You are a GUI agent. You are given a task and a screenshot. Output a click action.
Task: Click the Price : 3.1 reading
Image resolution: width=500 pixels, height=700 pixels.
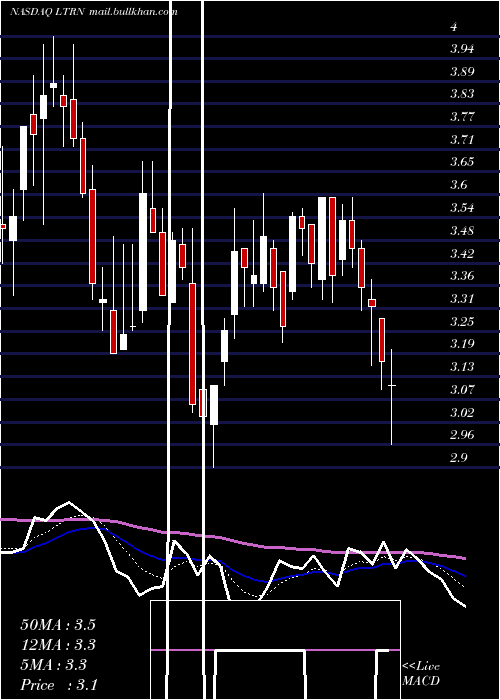point(59,685)
